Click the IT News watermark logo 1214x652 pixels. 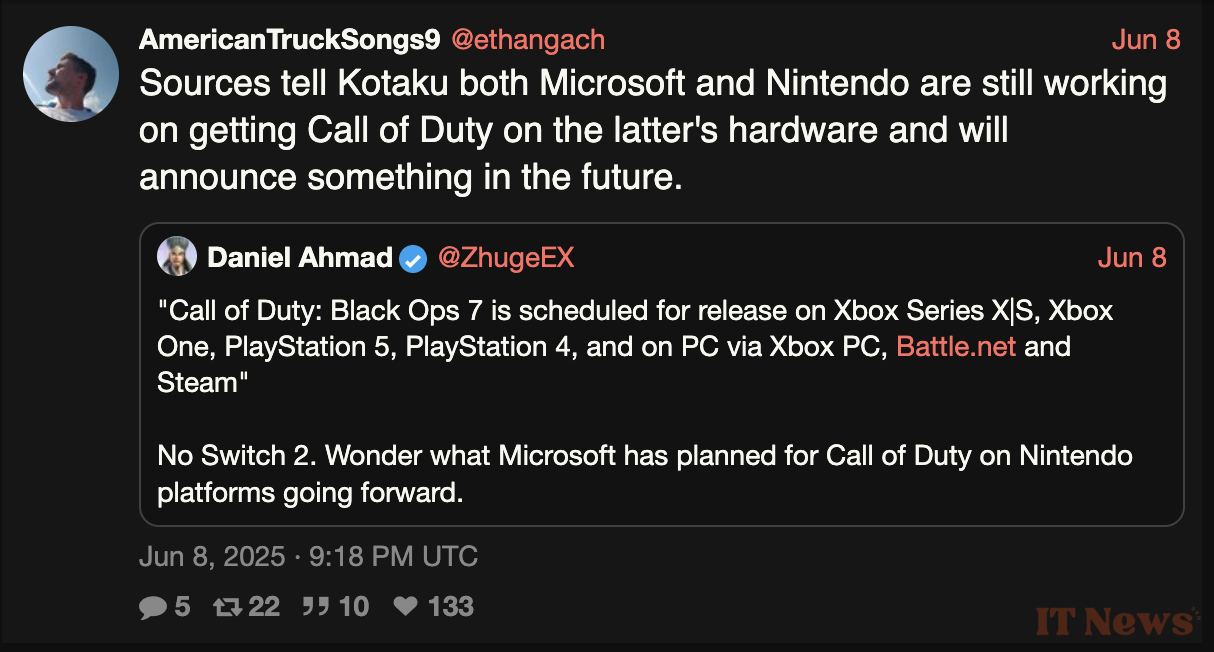click(1117, 622)
